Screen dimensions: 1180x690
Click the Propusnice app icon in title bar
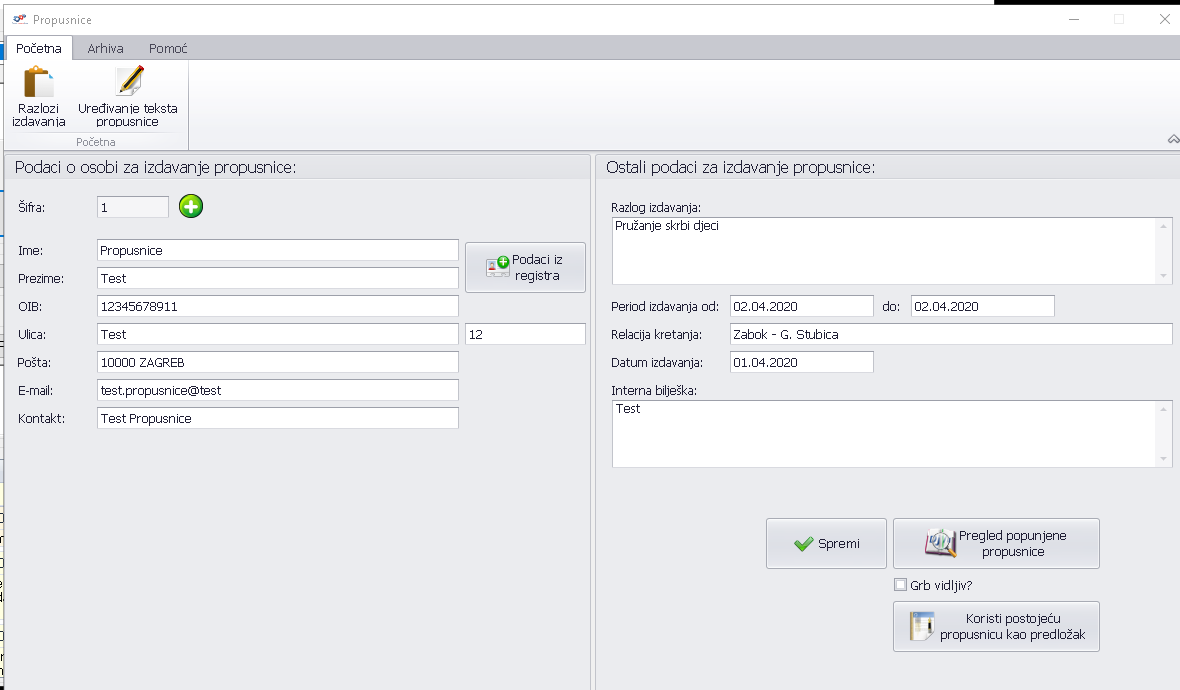pos(19,19)
